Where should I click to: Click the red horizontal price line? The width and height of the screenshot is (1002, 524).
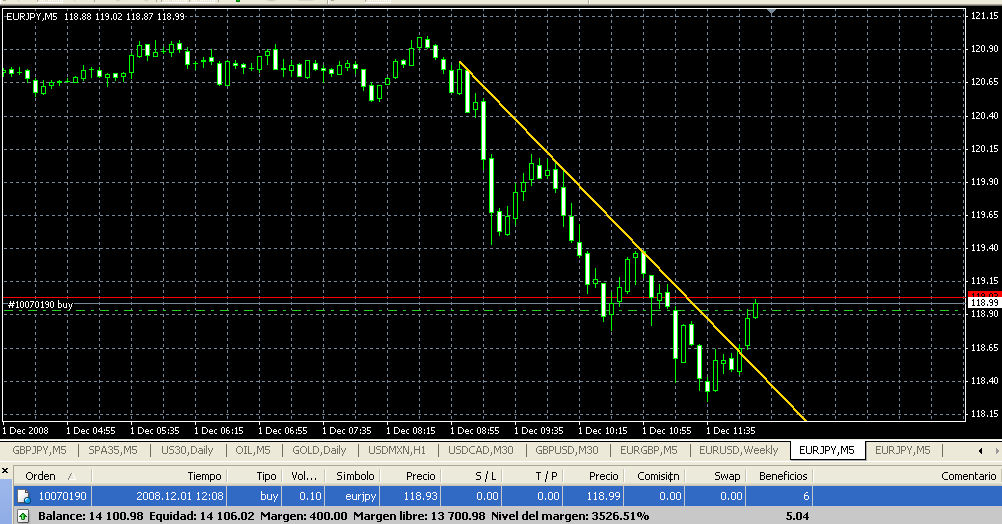tap(486, 298)
